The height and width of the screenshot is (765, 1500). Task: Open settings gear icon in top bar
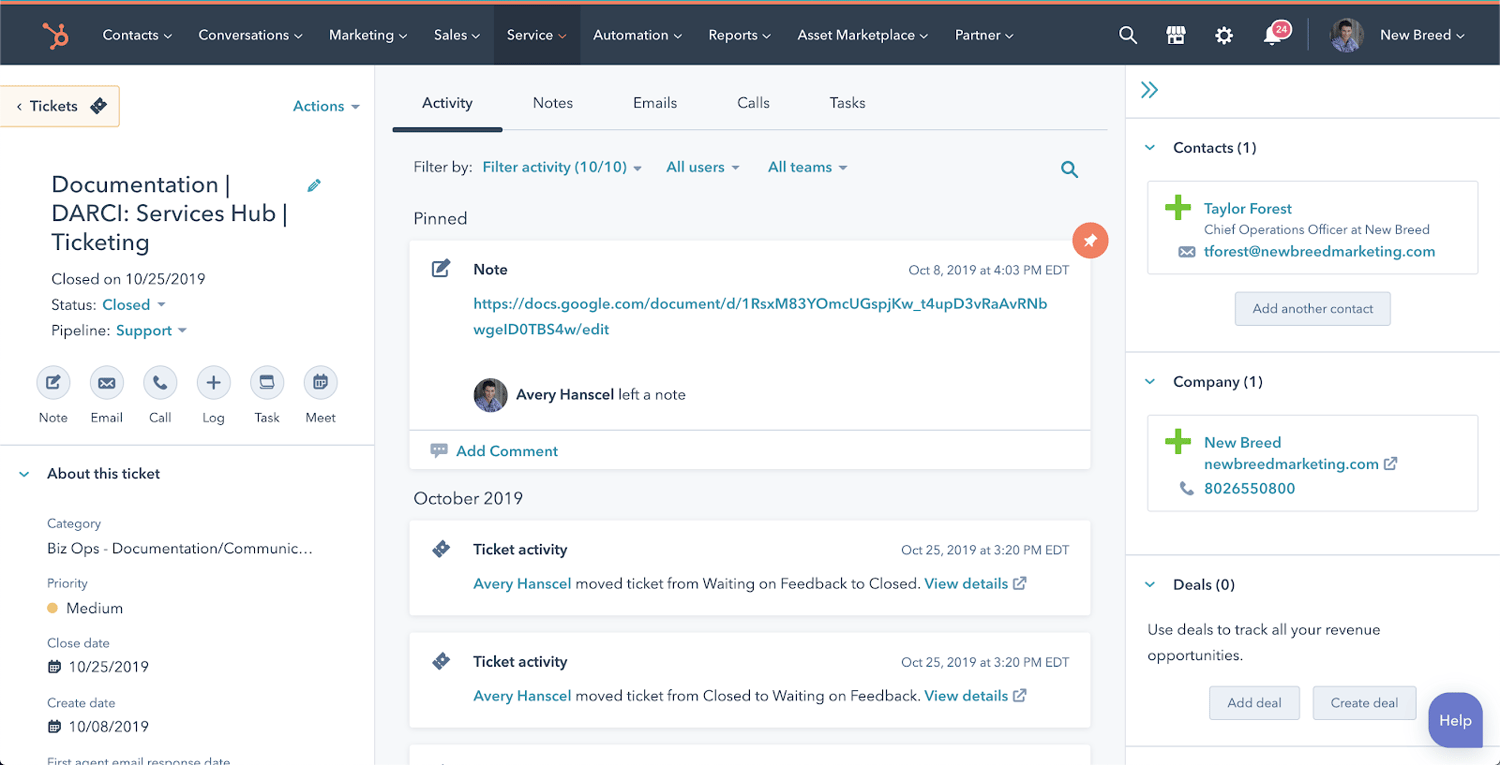[1224, 35]
